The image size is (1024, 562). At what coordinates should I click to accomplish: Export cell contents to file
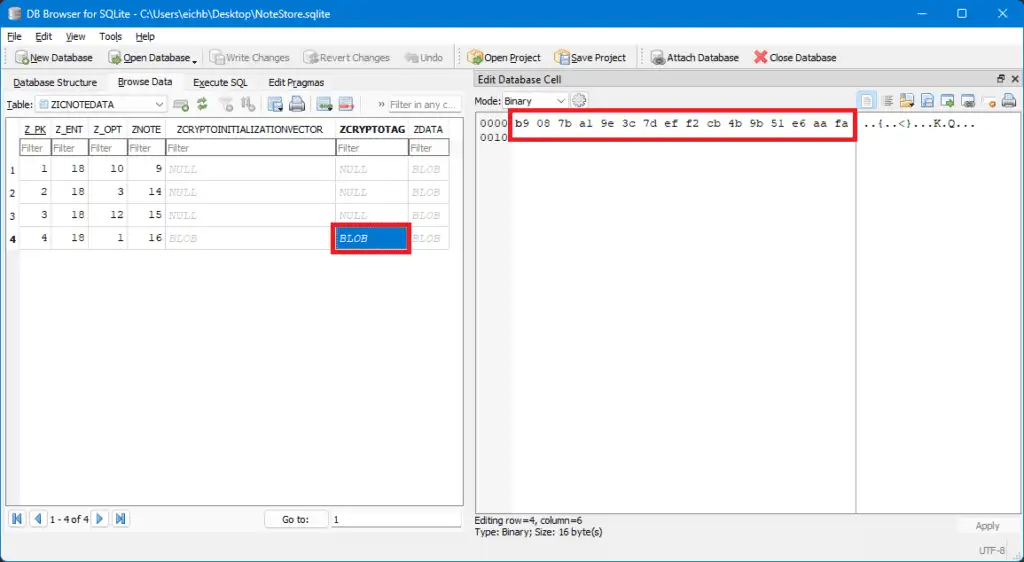pyautogui.click(x=927, y=101)
